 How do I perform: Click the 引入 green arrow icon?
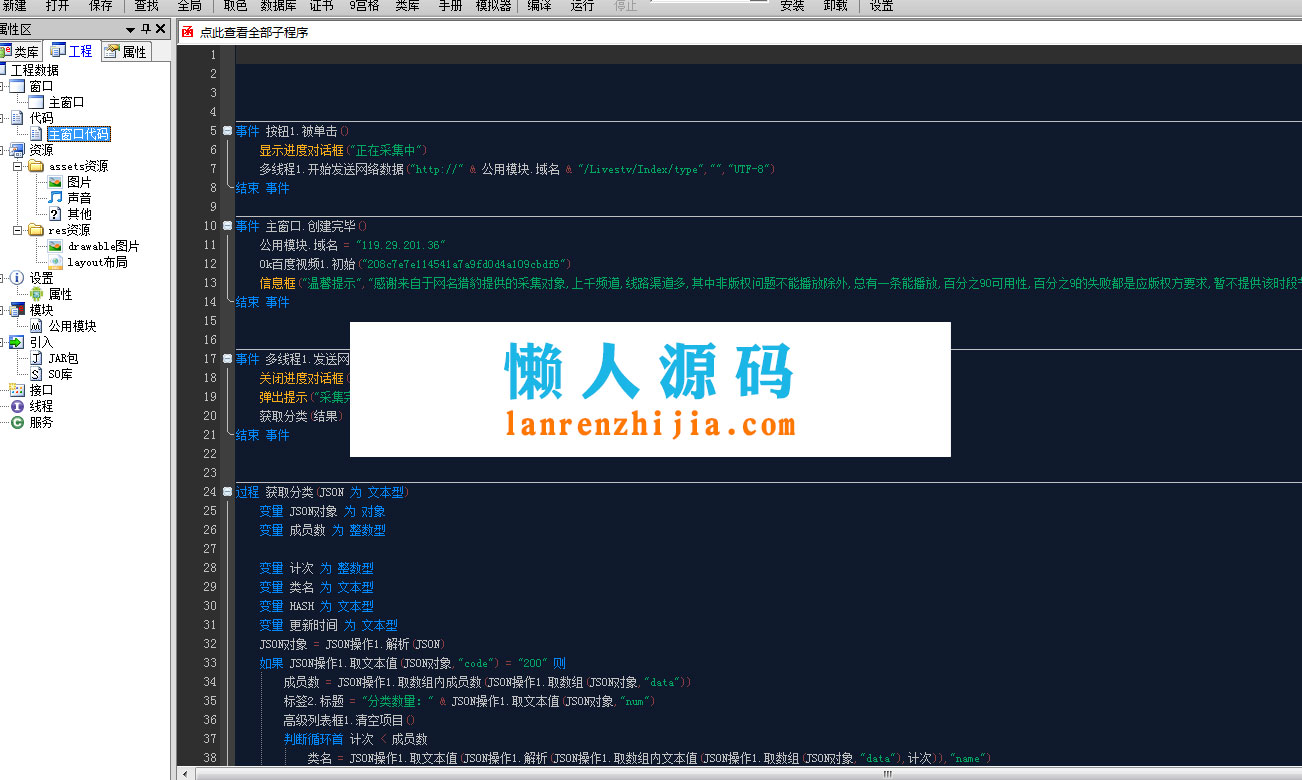click(x=17, y=342)
